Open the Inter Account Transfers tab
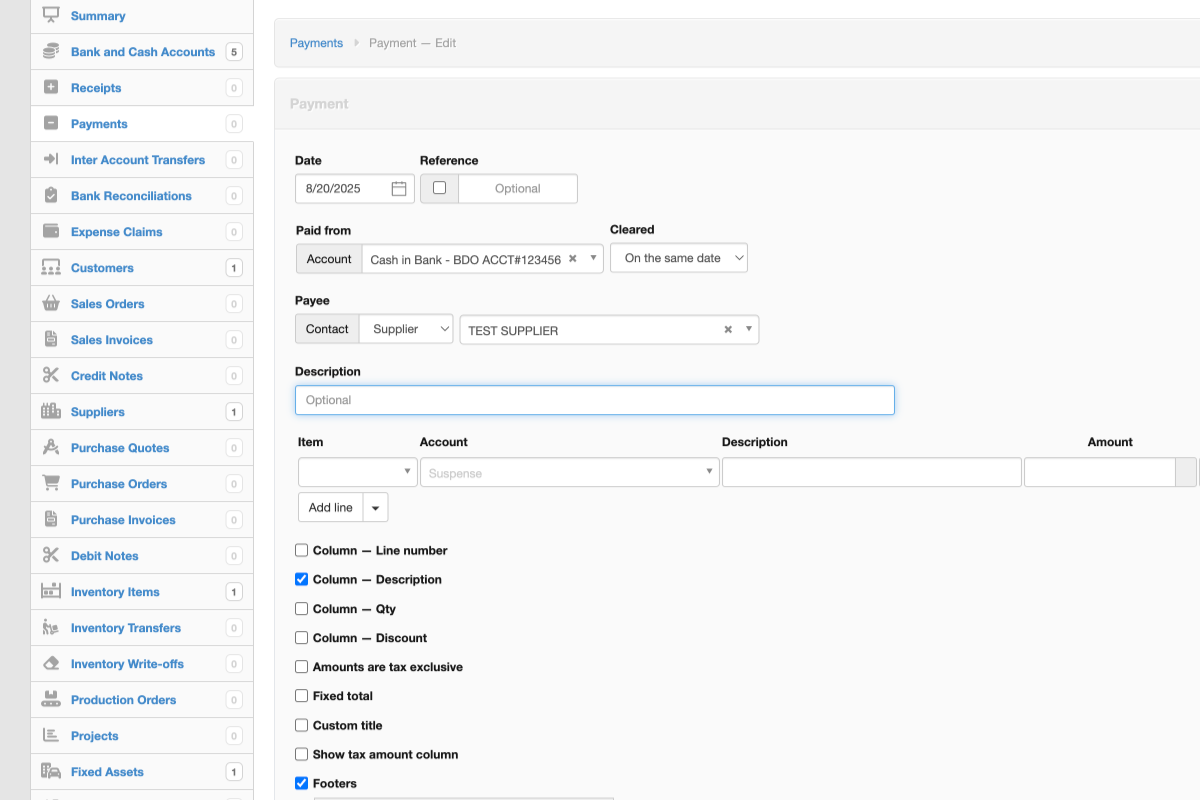 point(137,160)
